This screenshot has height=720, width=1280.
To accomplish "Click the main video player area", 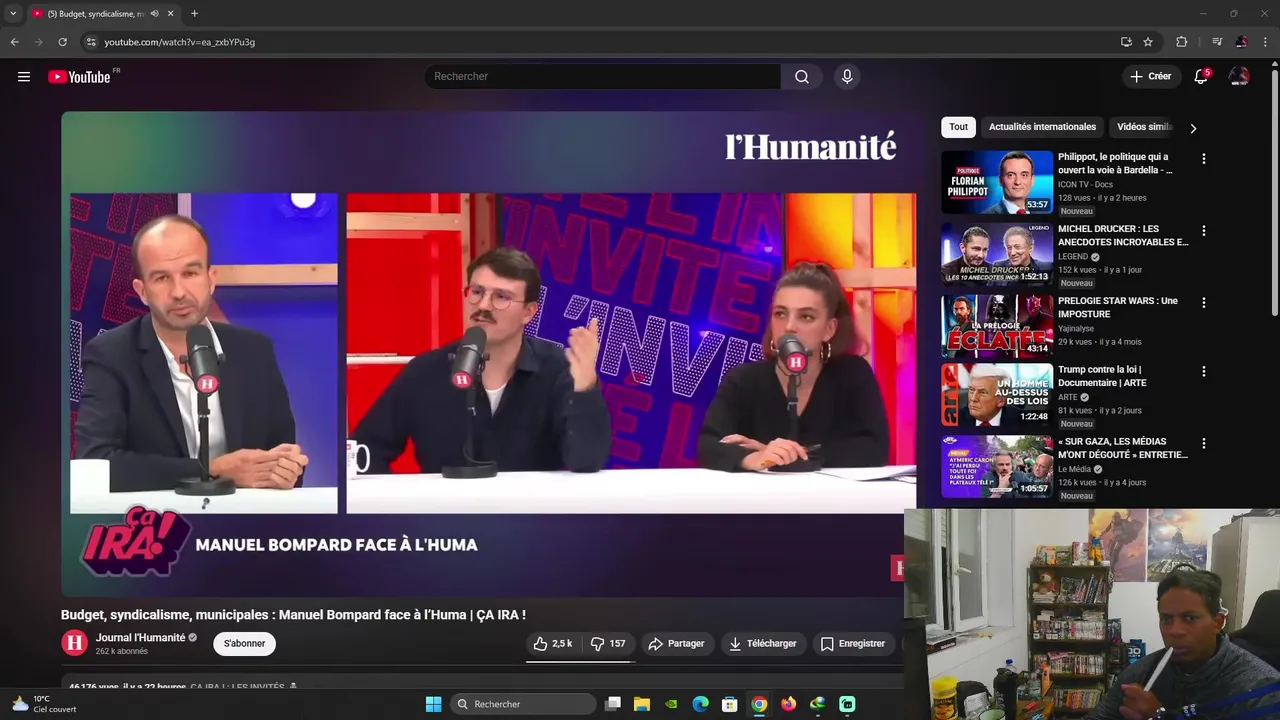I will [x=493, y=354].
